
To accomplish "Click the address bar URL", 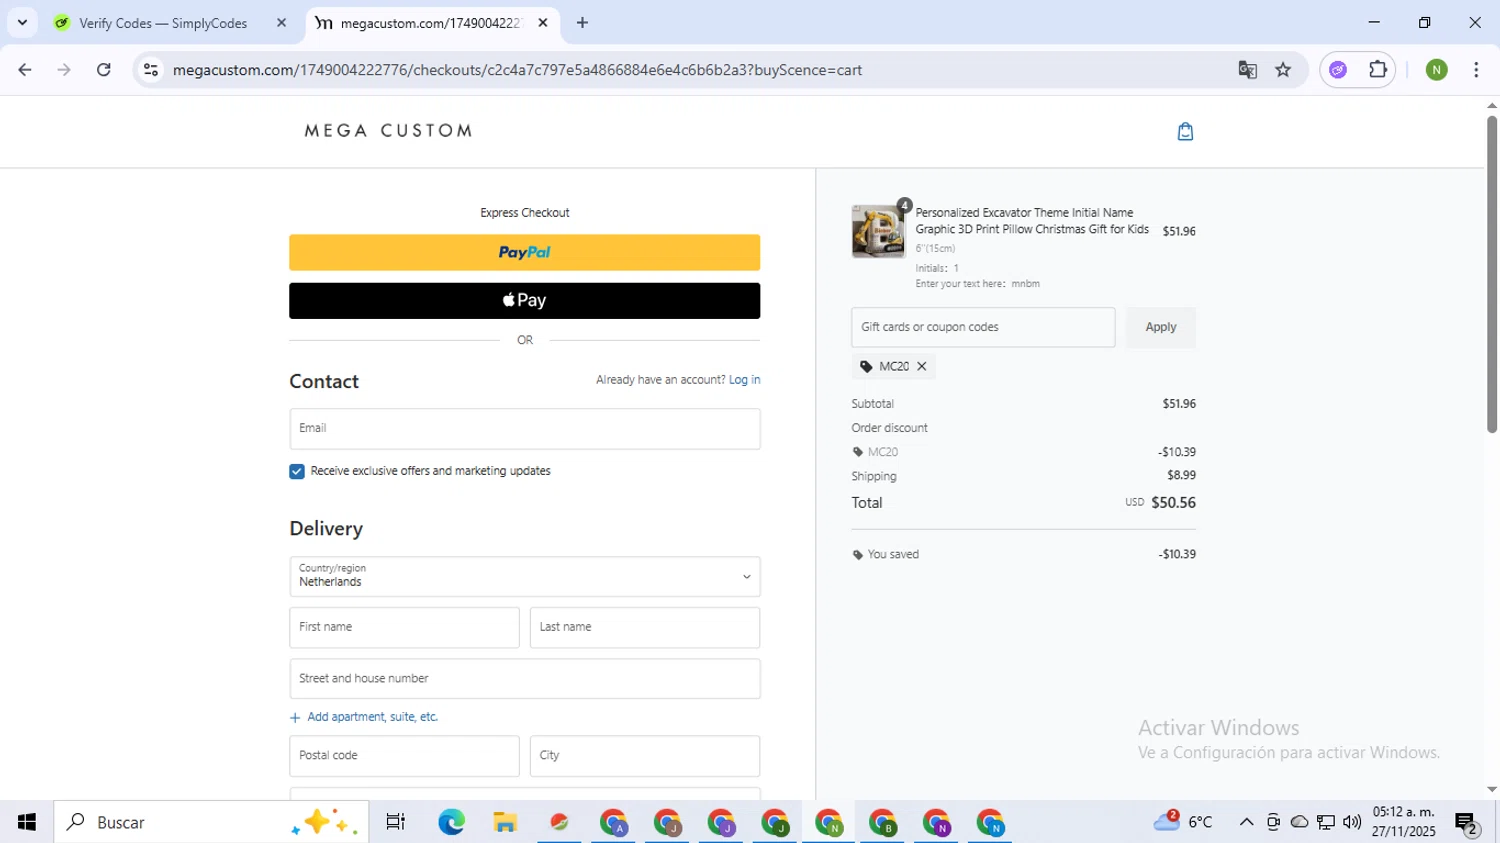I will (517, 70).
